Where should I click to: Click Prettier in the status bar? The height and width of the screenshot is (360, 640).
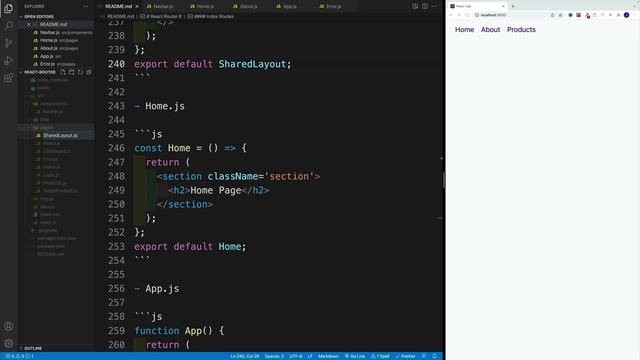click(x=405, y=356)
